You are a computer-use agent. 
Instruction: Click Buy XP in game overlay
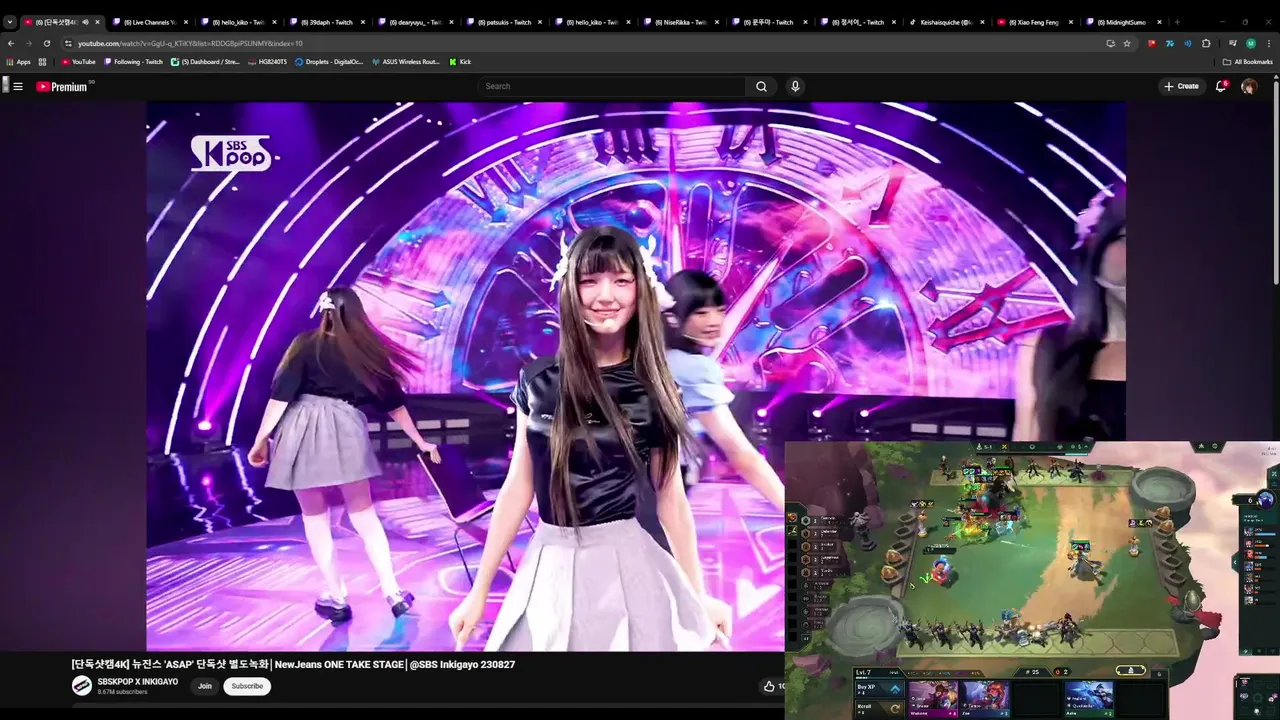[x=879, y=688]
